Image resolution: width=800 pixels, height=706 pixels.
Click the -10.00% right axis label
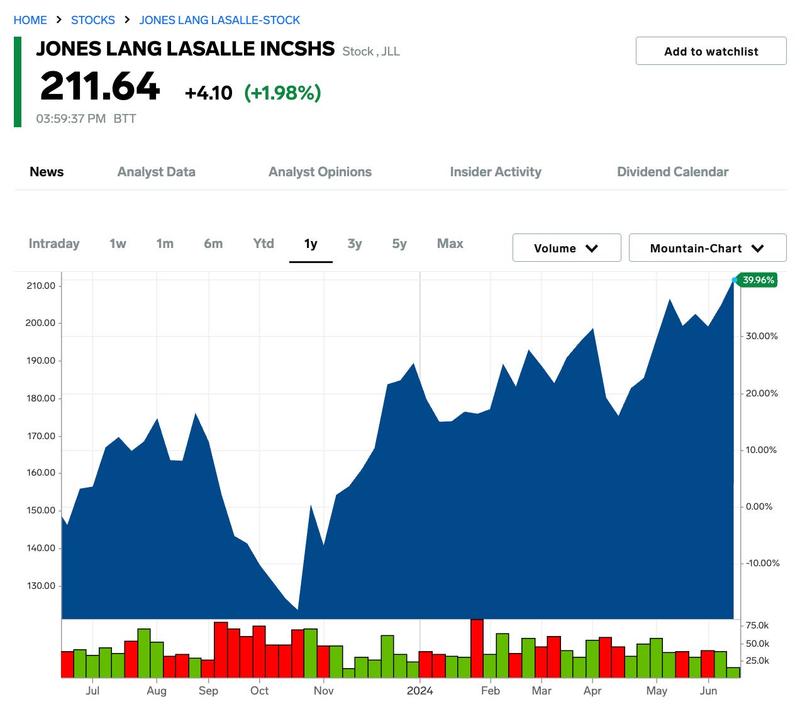[x=763, y=563]
